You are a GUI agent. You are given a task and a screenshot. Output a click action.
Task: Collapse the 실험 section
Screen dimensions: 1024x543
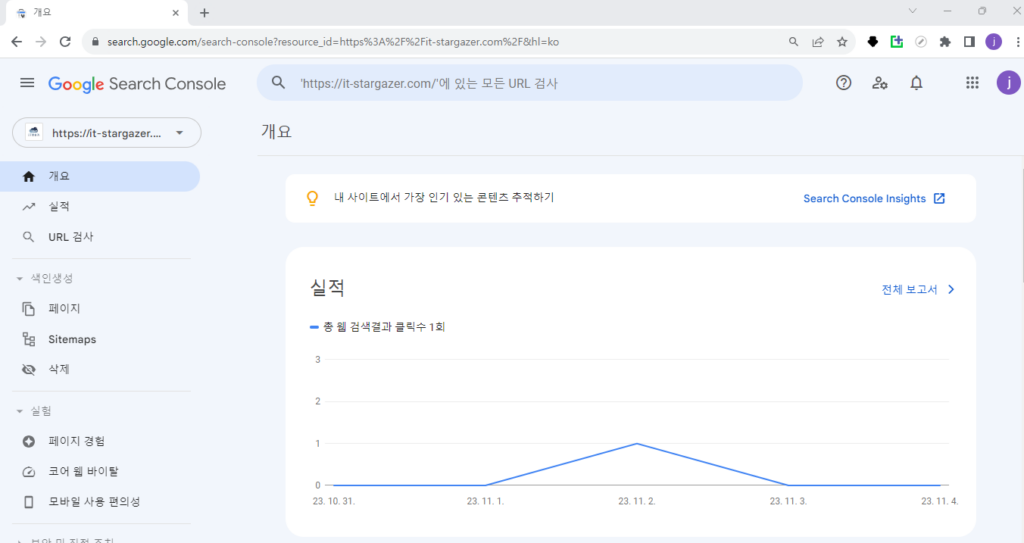point(19,411)
